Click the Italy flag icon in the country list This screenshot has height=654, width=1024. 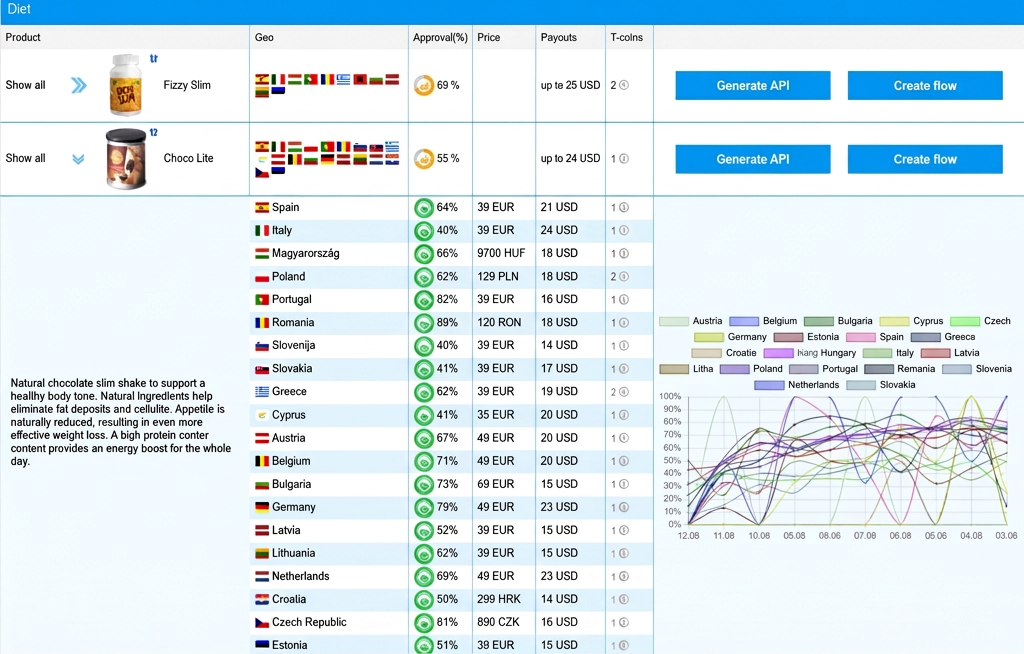coord(262,231)
